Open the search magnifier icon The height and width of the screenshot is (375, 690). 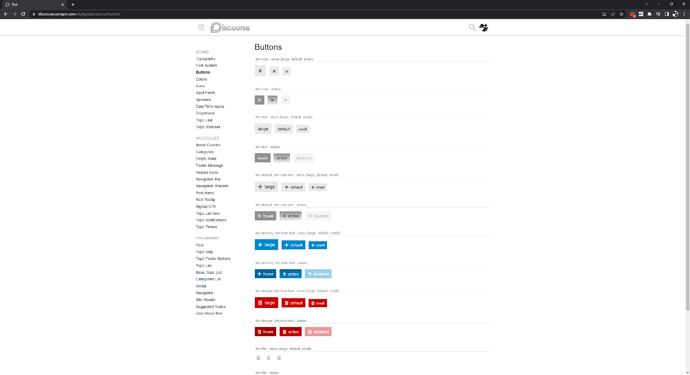point(472,27)
